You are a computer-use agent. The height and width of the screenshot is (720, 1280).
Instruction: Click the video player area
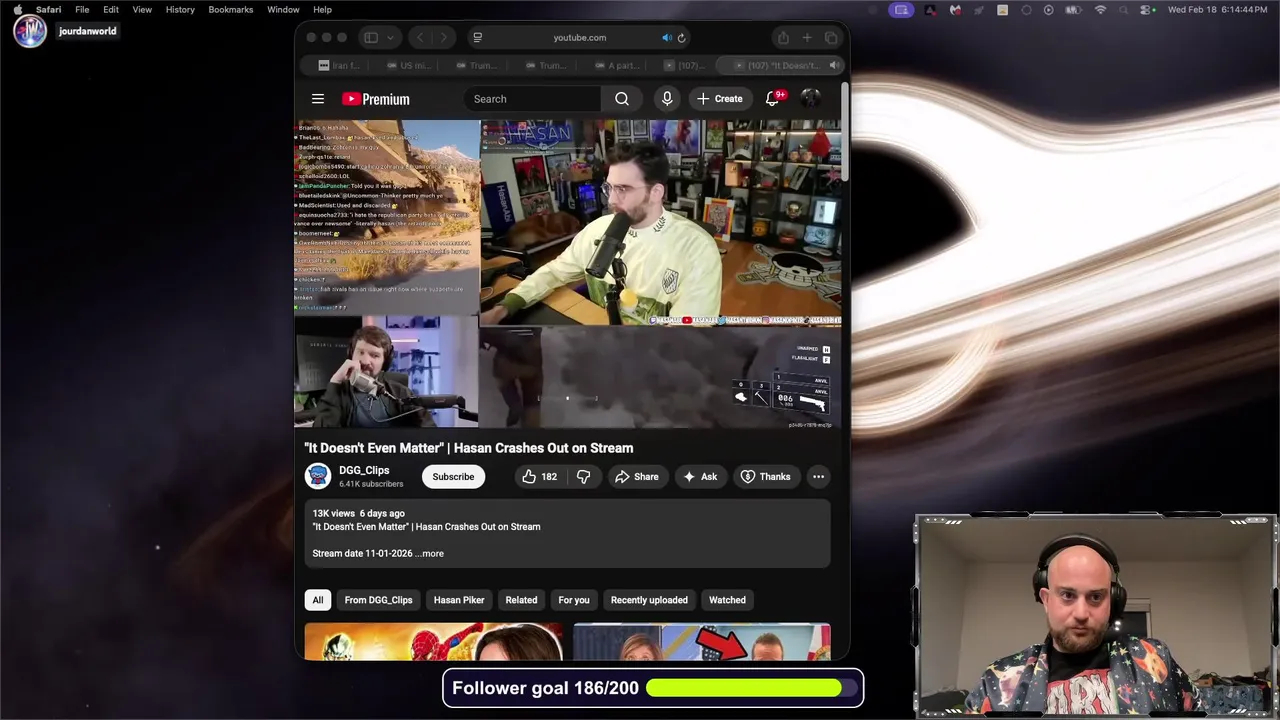[x=568, y=274]
